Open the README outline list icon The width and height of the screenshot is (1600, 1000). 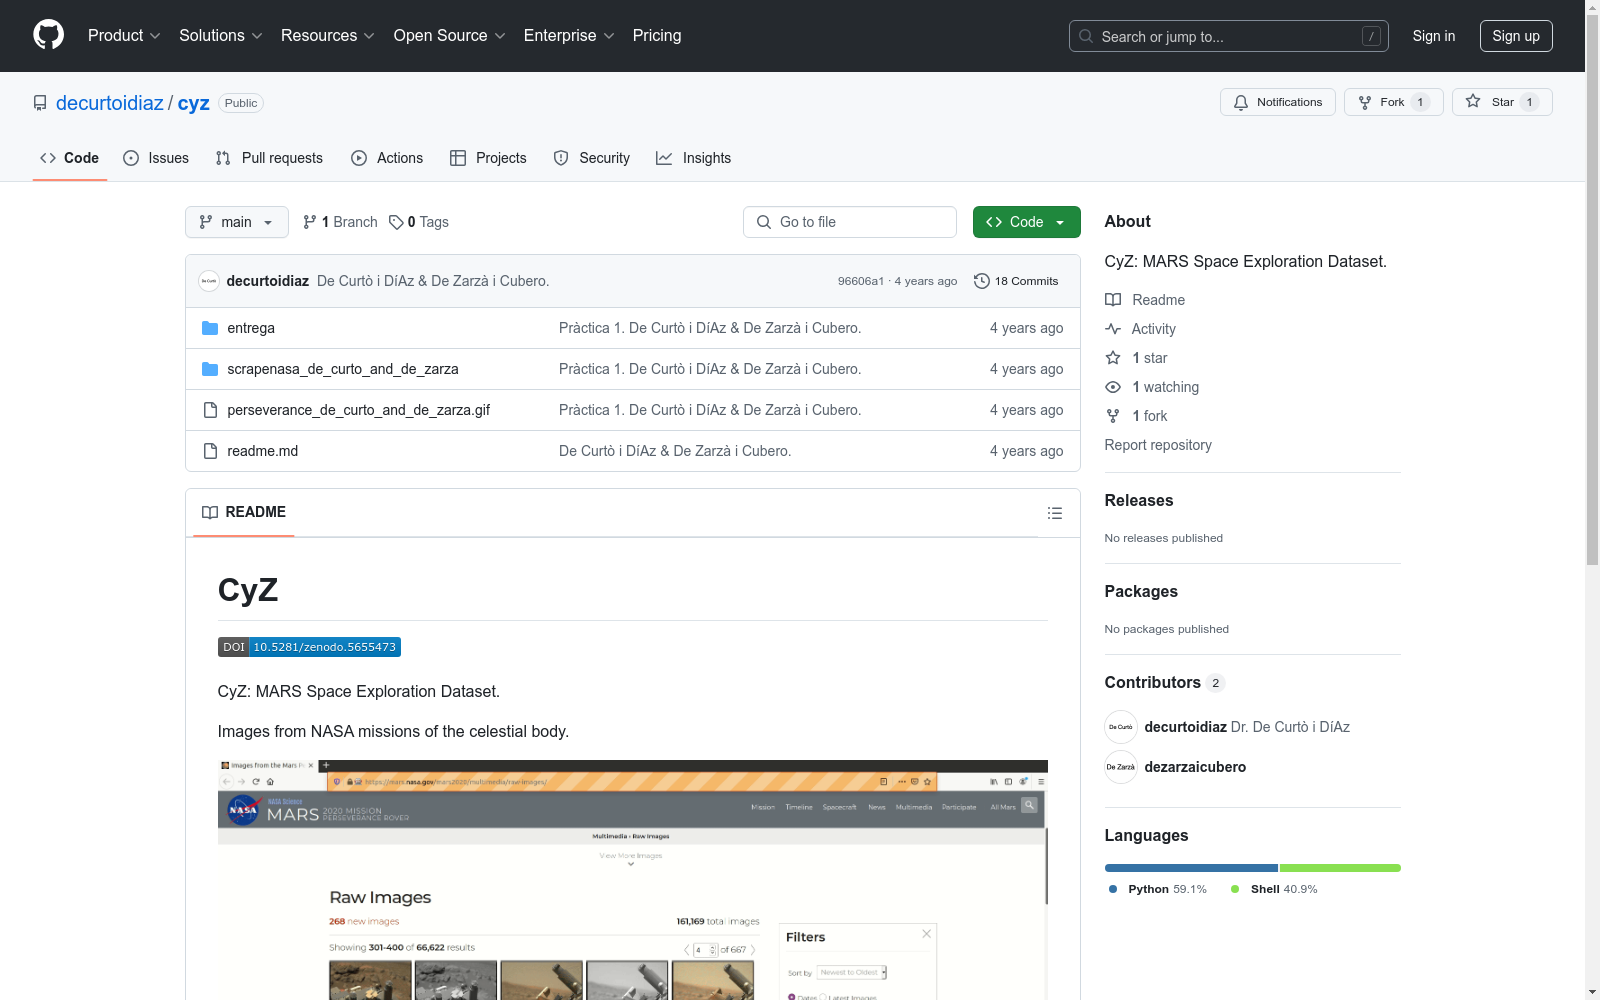click(1055, 513)
